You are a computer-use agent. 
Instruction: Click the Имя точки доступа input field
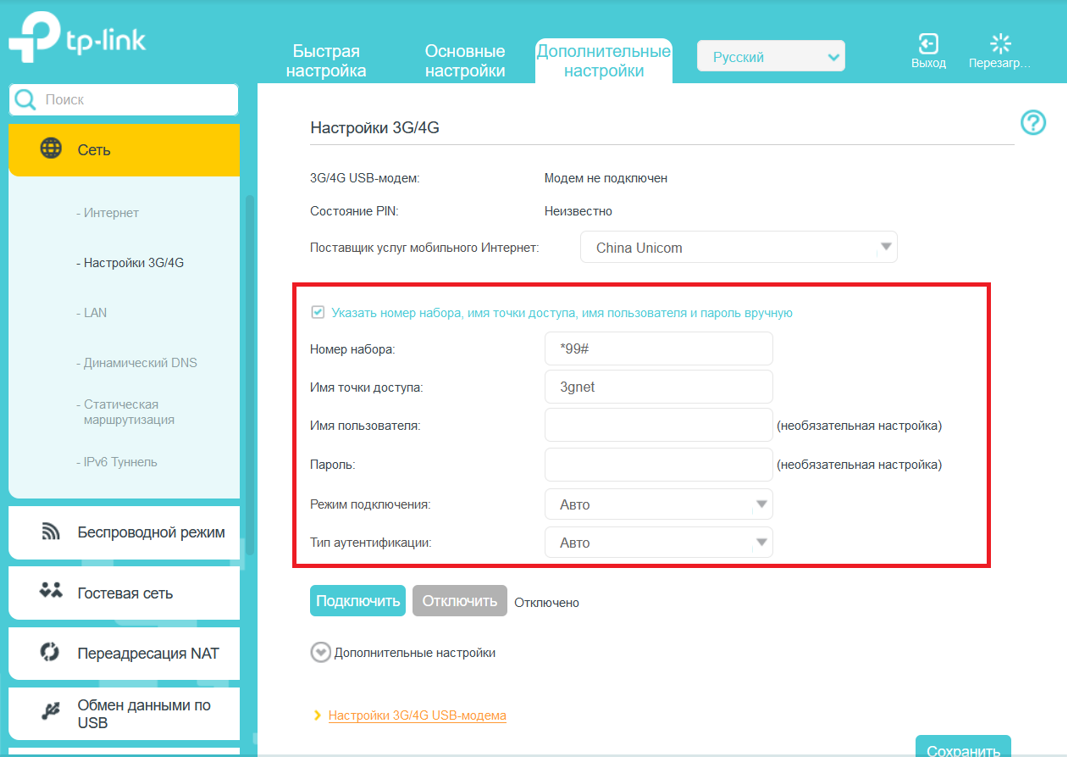click(x=658, y=387)
